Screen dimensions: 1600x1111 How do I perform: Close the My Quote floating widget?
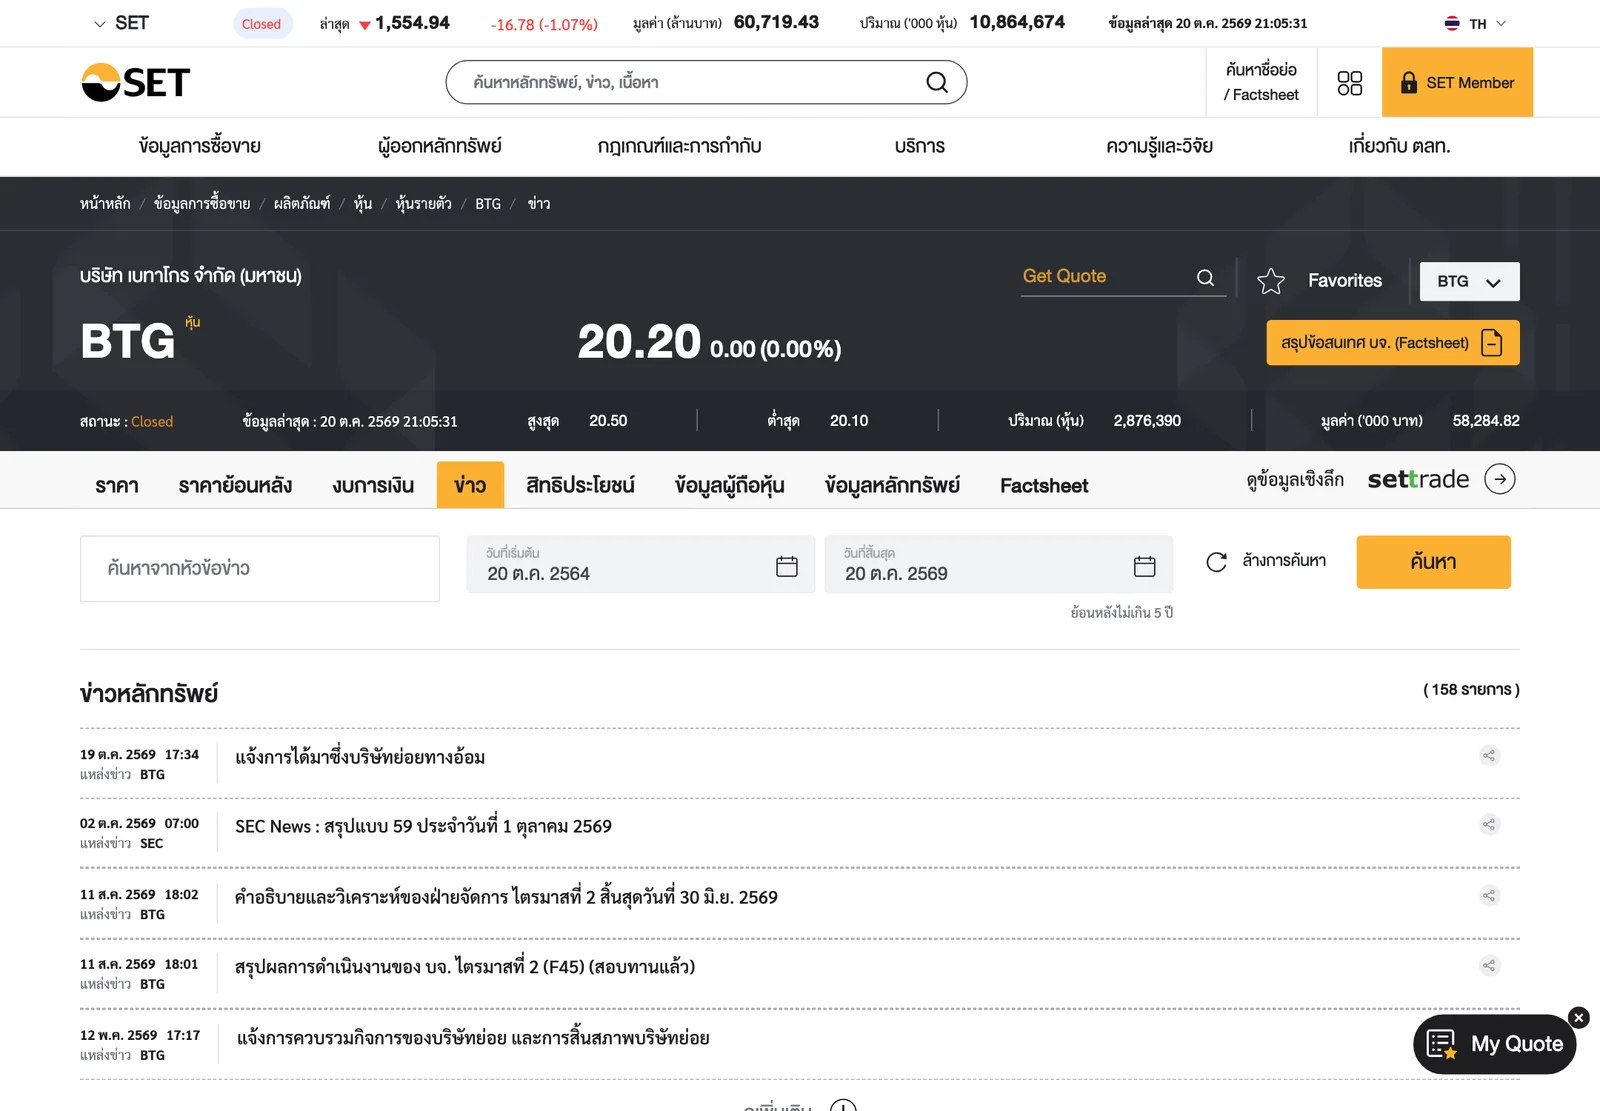1579,1018
